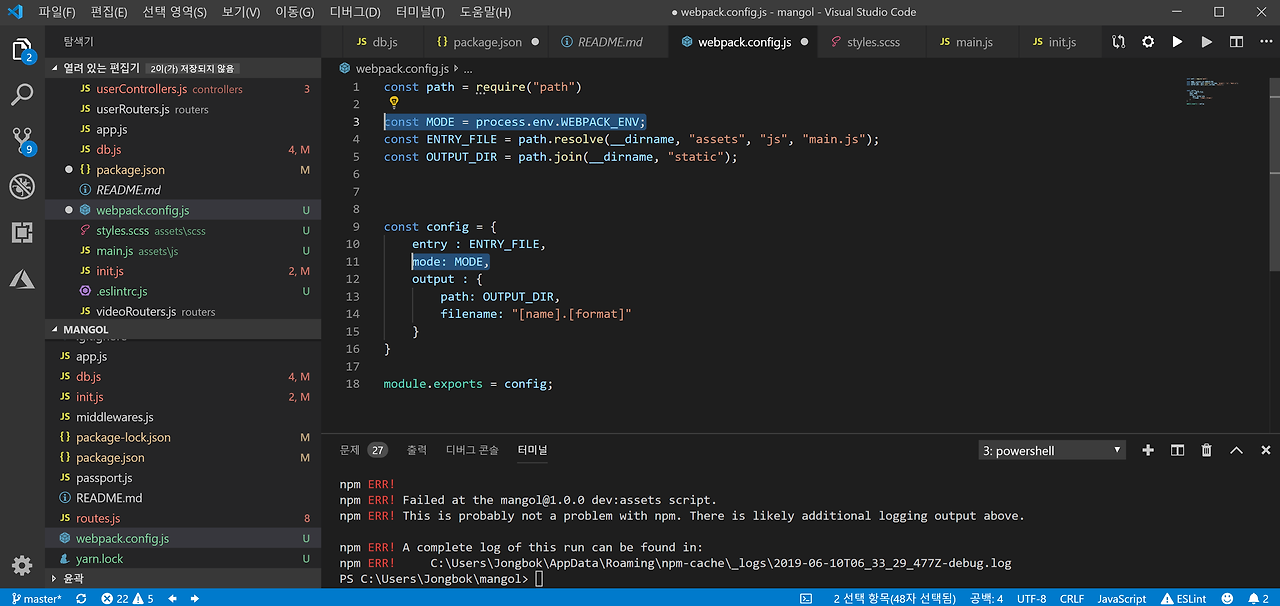Image resolution: width=1280 pixels, height=606 pixels.
Task: Collapse the MANGOL folder section
Action: tap(85, 329)
